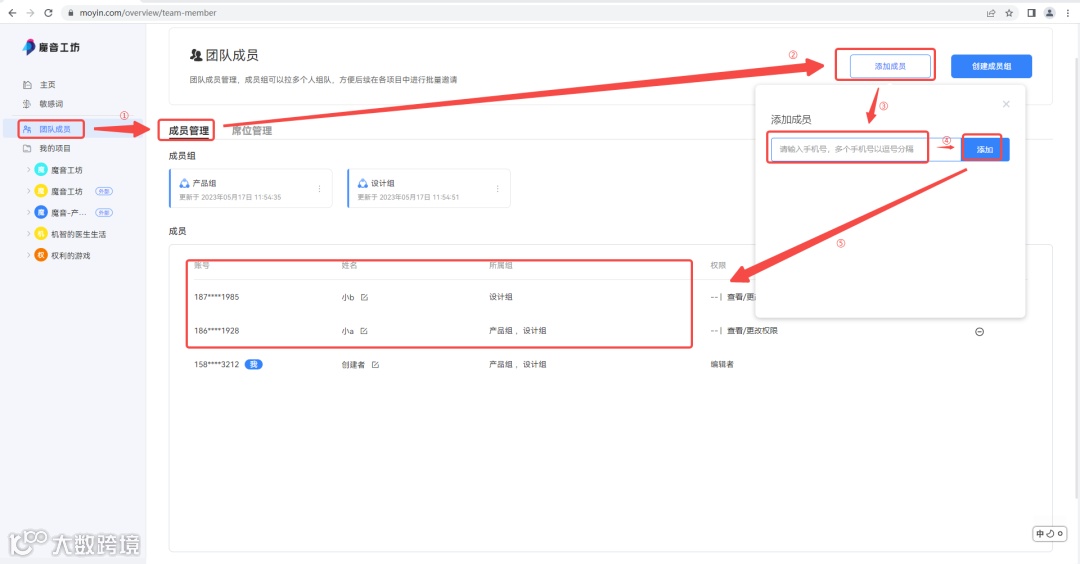This screenshot has height=564, width=1080.
Task: Click the 姓名 column header
Action: pyautogui.click(x=349, y=265)
